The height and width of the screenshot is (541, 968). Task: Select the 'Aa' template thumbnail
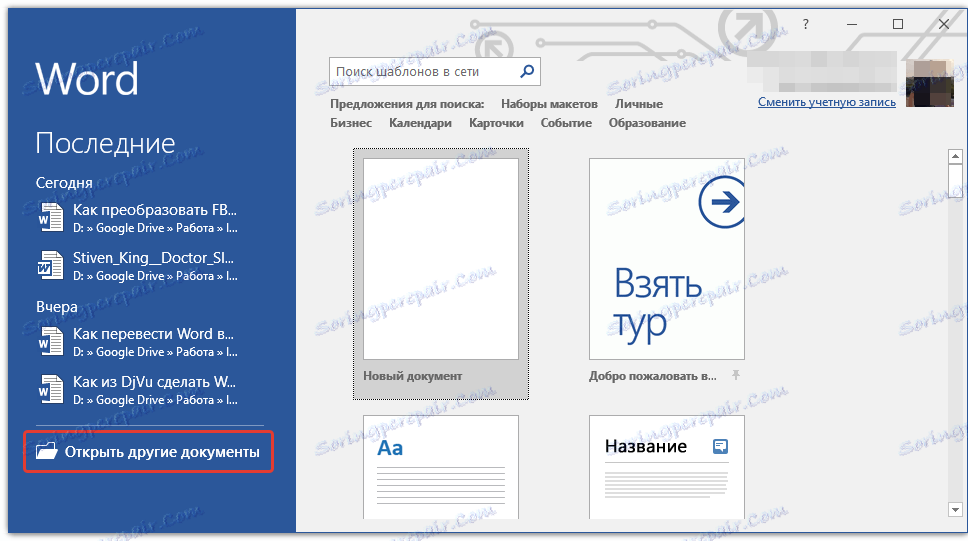tap(441, 467)
